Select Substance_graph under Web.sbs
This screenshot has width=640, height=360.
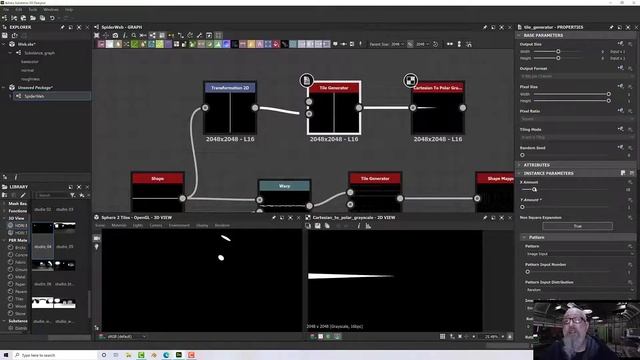tap(39, 53)
